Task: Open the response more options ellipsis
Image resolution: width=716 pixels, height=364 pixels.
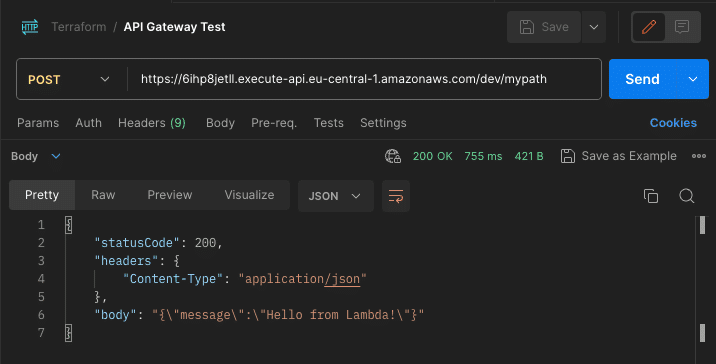Action: [699, 156]
